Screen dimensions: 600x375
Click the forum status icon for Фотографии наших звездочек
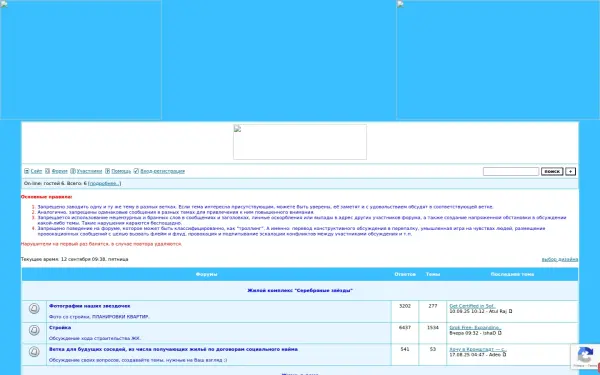pyautogui.click(x=34, y=308)
